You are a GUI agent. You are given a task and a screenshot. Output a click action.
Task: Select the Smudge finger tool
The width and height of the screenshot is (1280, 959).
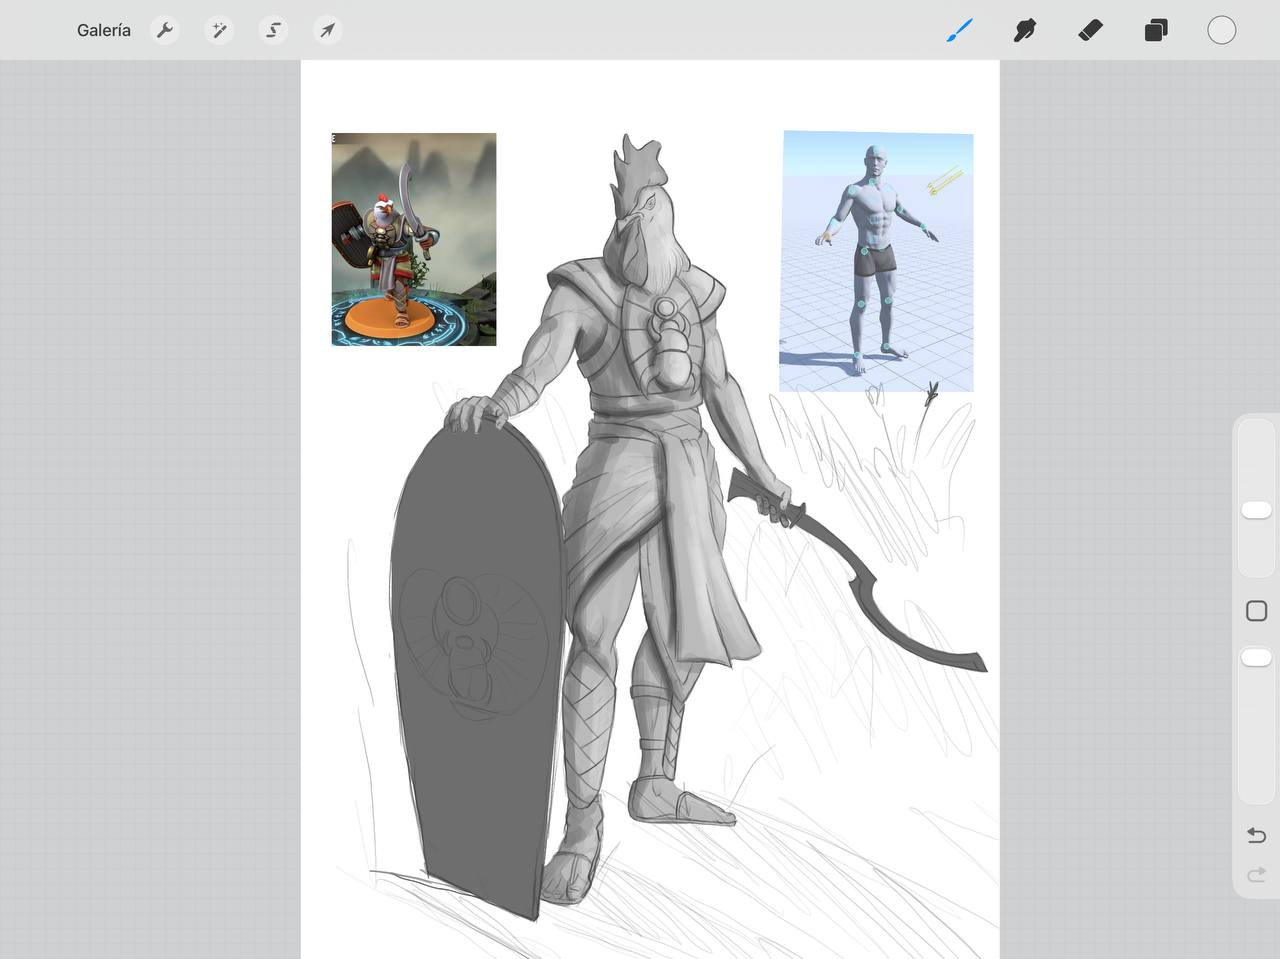(1024, 30)
